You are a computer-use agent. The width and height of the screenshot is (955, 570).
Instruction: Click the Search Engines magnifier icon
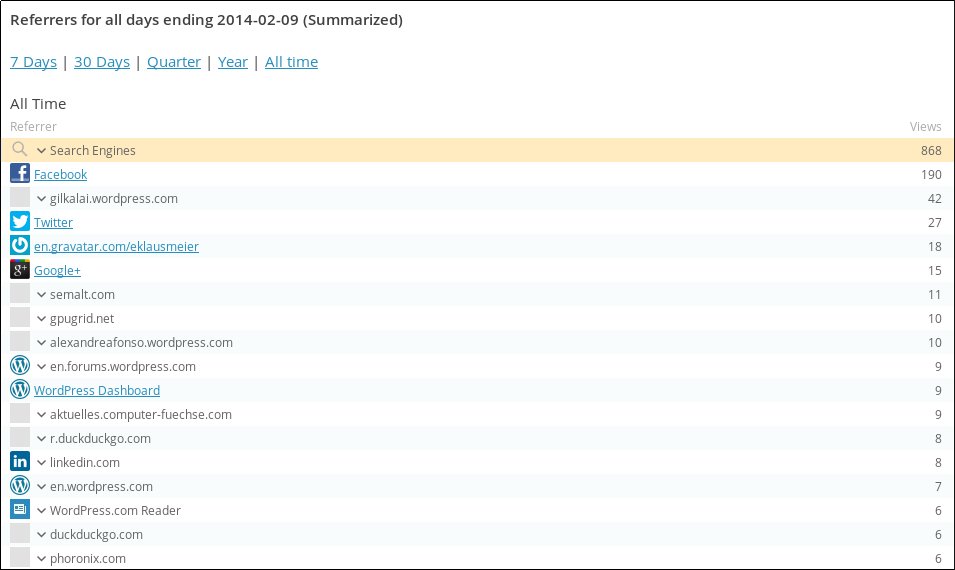point(20,150)
